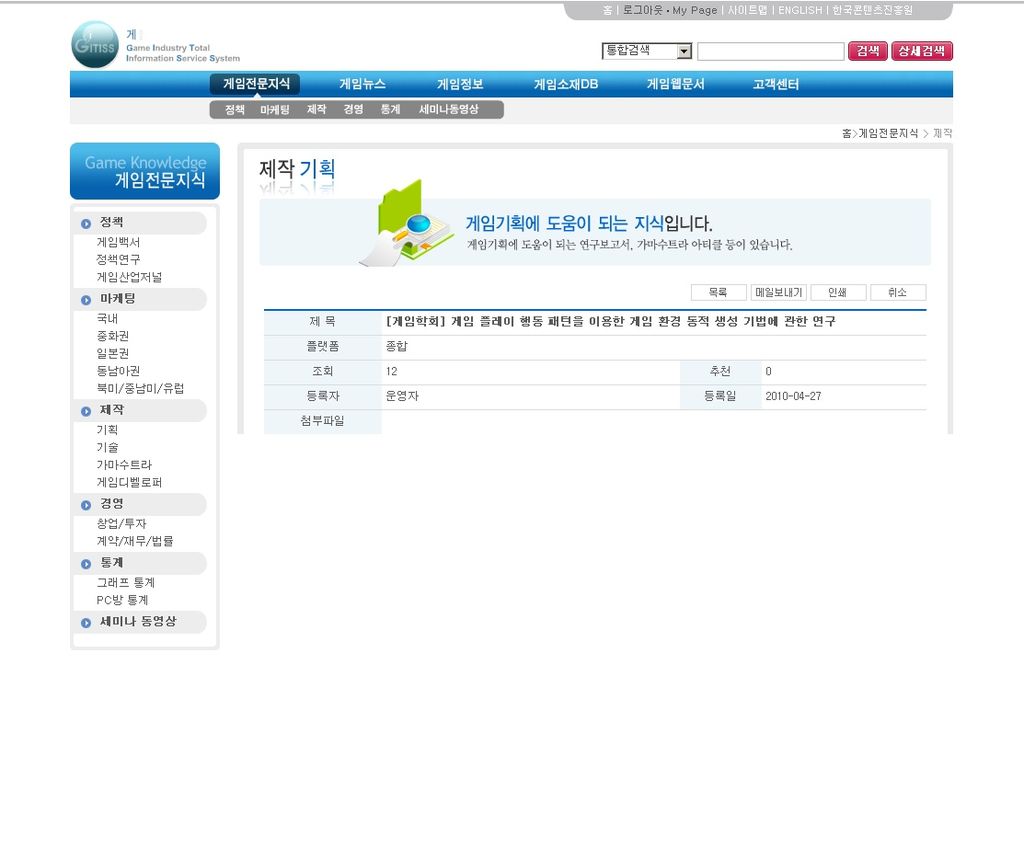
Task: Click 홈 in the top bar
Action: click(x=607, y=10)
